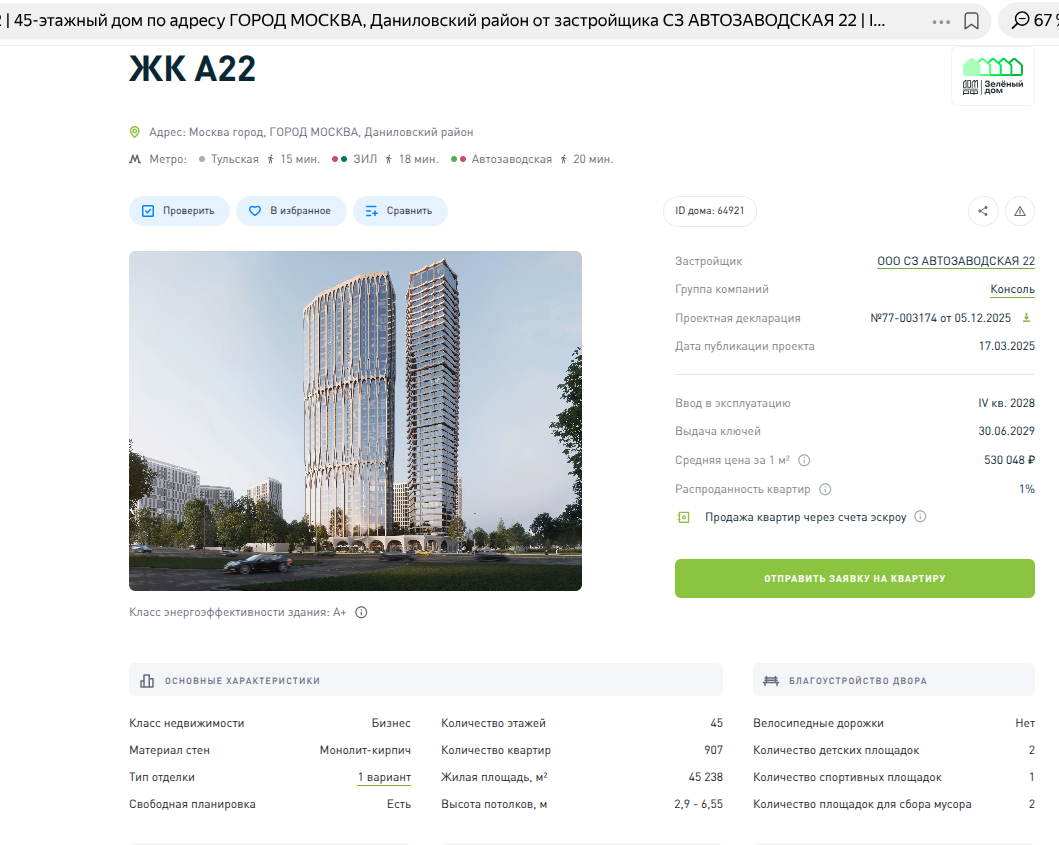Click the bookmark icon in browser bar
The image size is (1059, 845).
[971, 21]
